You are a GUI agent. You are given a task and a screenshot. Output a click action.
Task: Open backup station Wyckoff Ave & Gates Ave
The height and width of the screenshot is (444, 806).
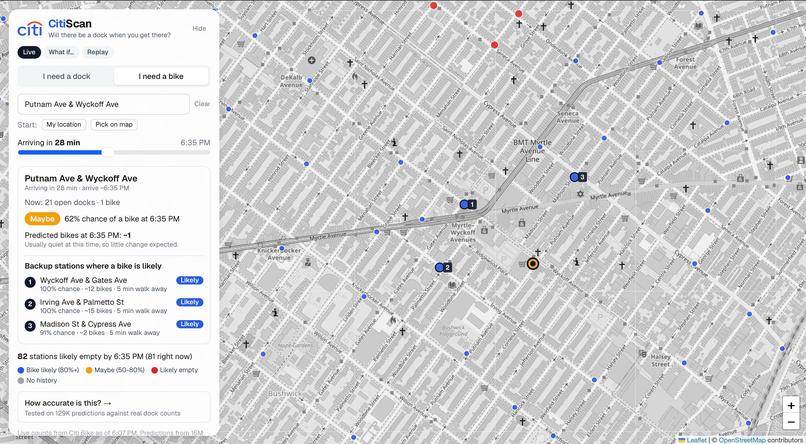114,284
